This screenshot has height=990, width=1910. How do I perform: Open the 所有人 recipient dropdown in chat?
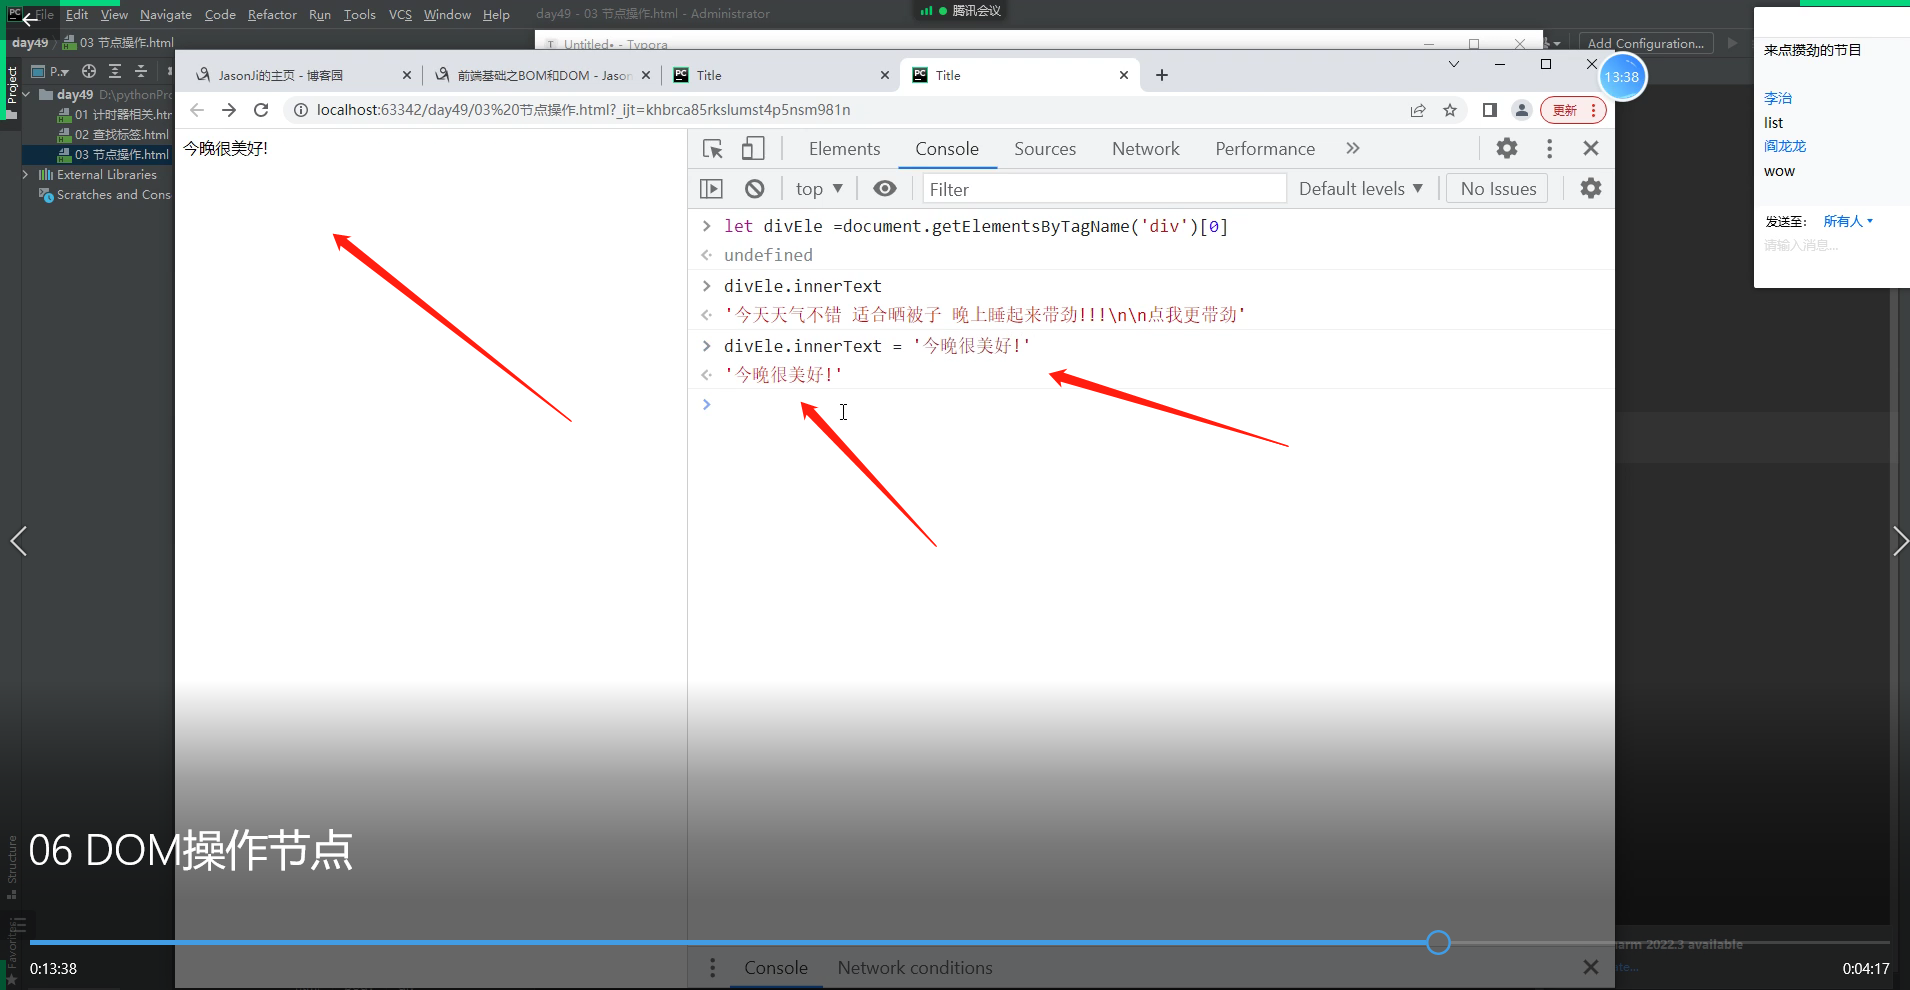tap(1847, 221)
